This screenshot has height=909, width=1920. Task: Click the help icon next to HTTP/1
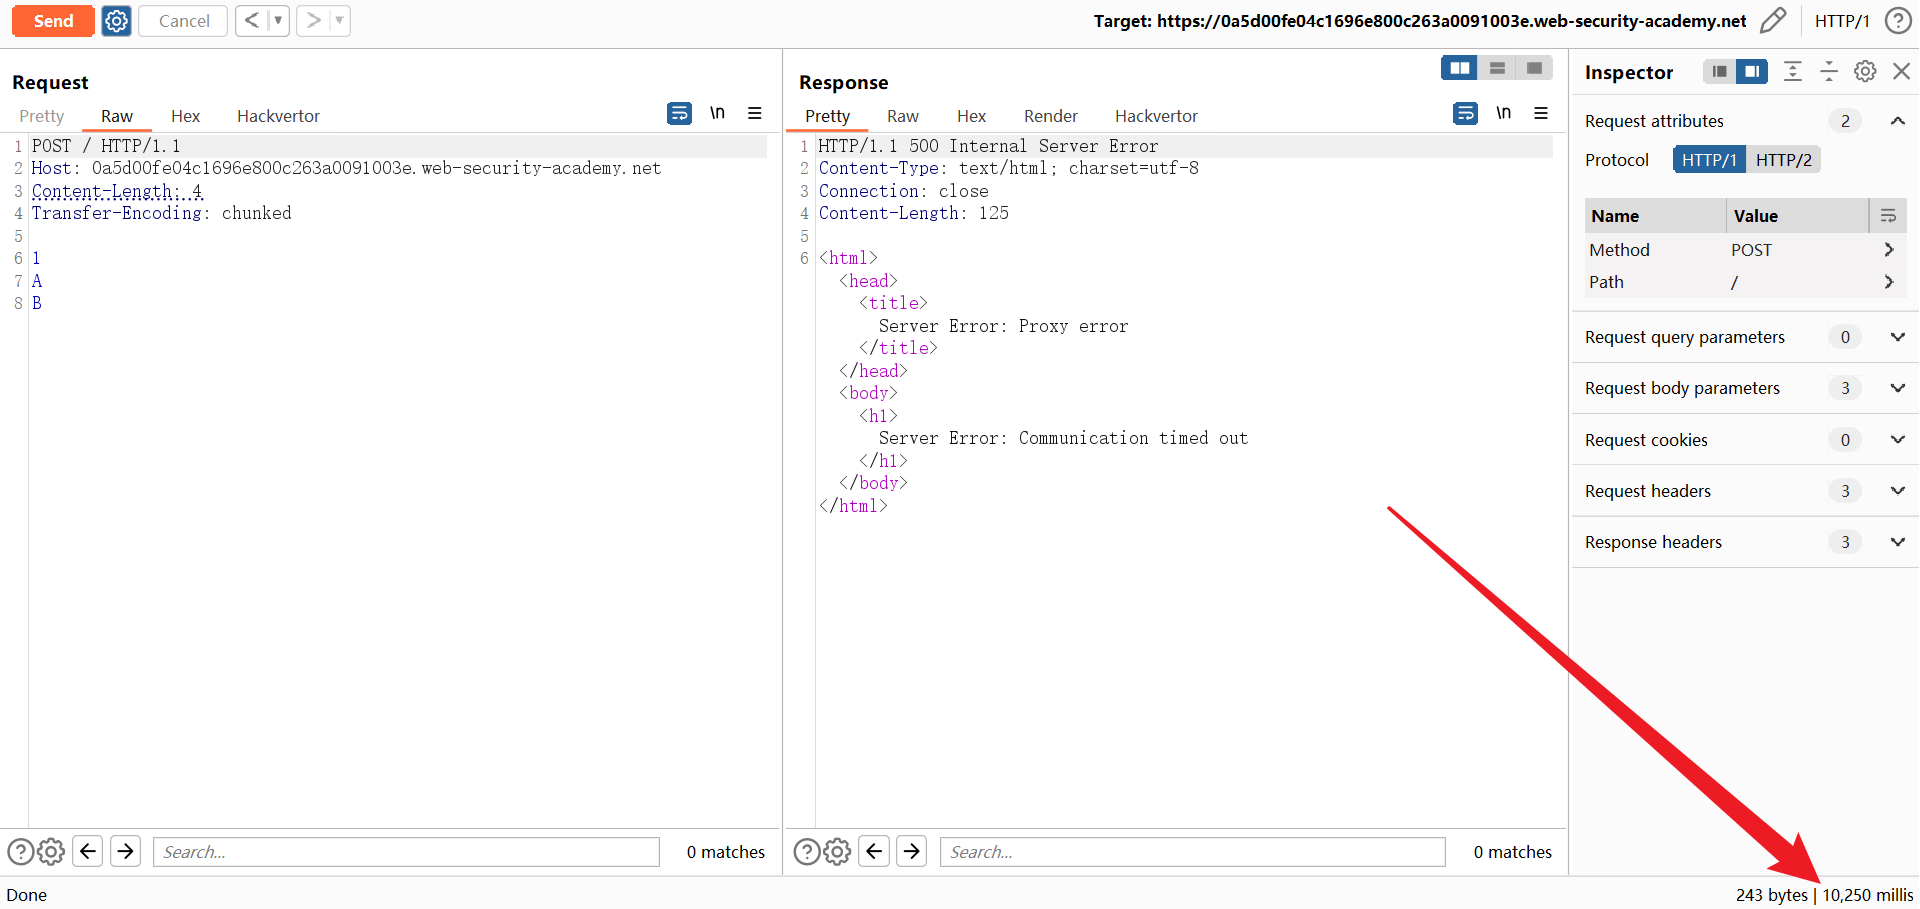tap(1897, 21)
